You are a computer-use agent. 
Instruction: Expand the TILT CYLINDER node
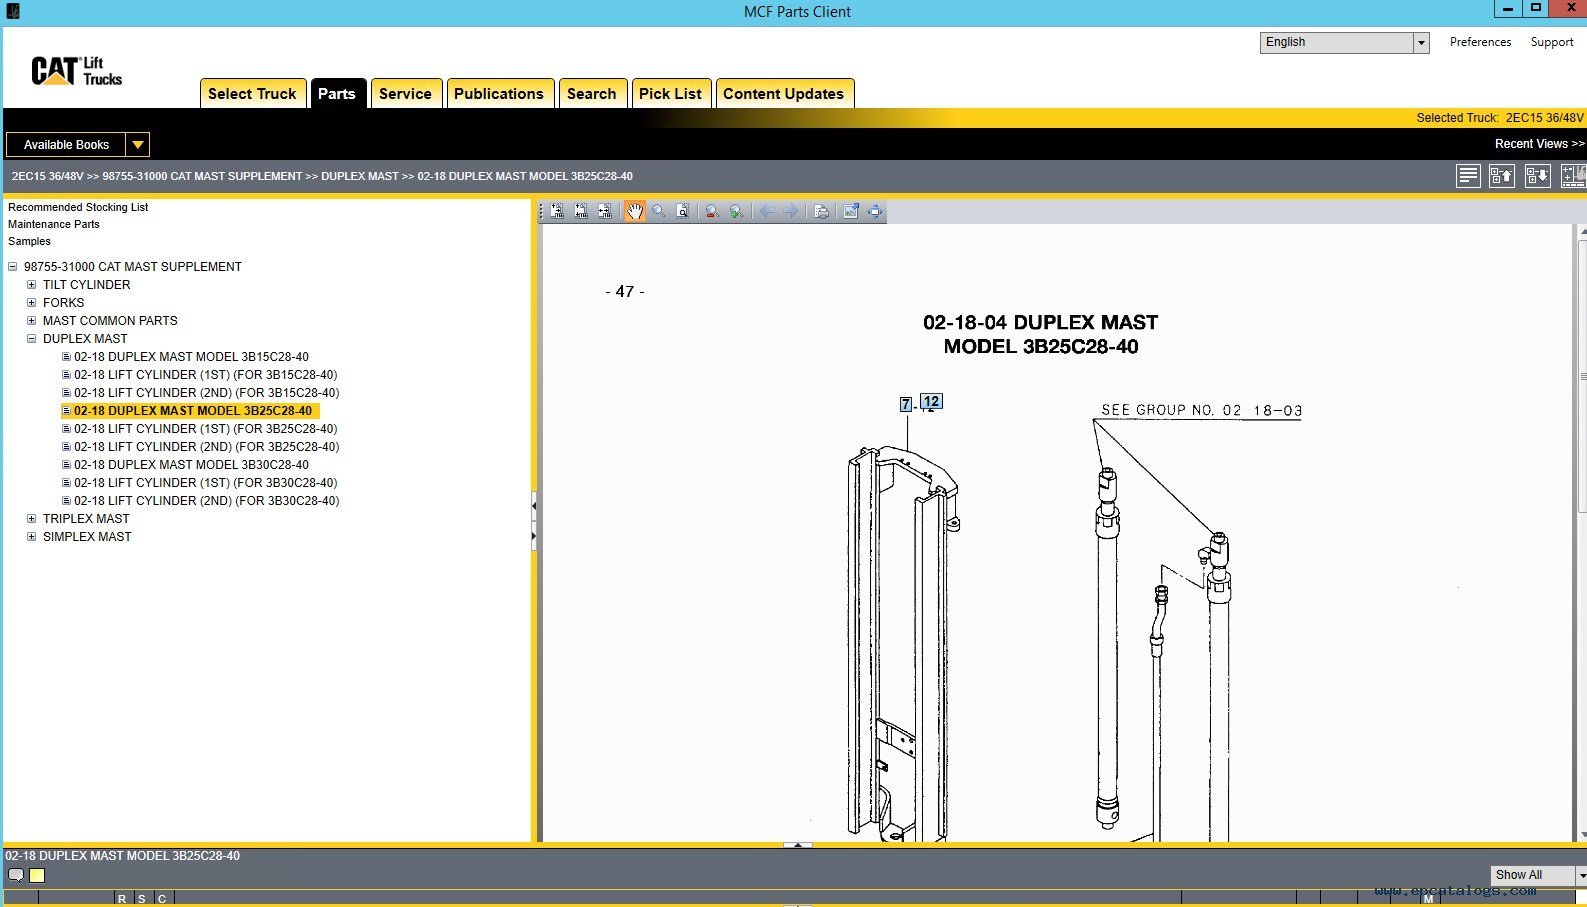(31, 285)
